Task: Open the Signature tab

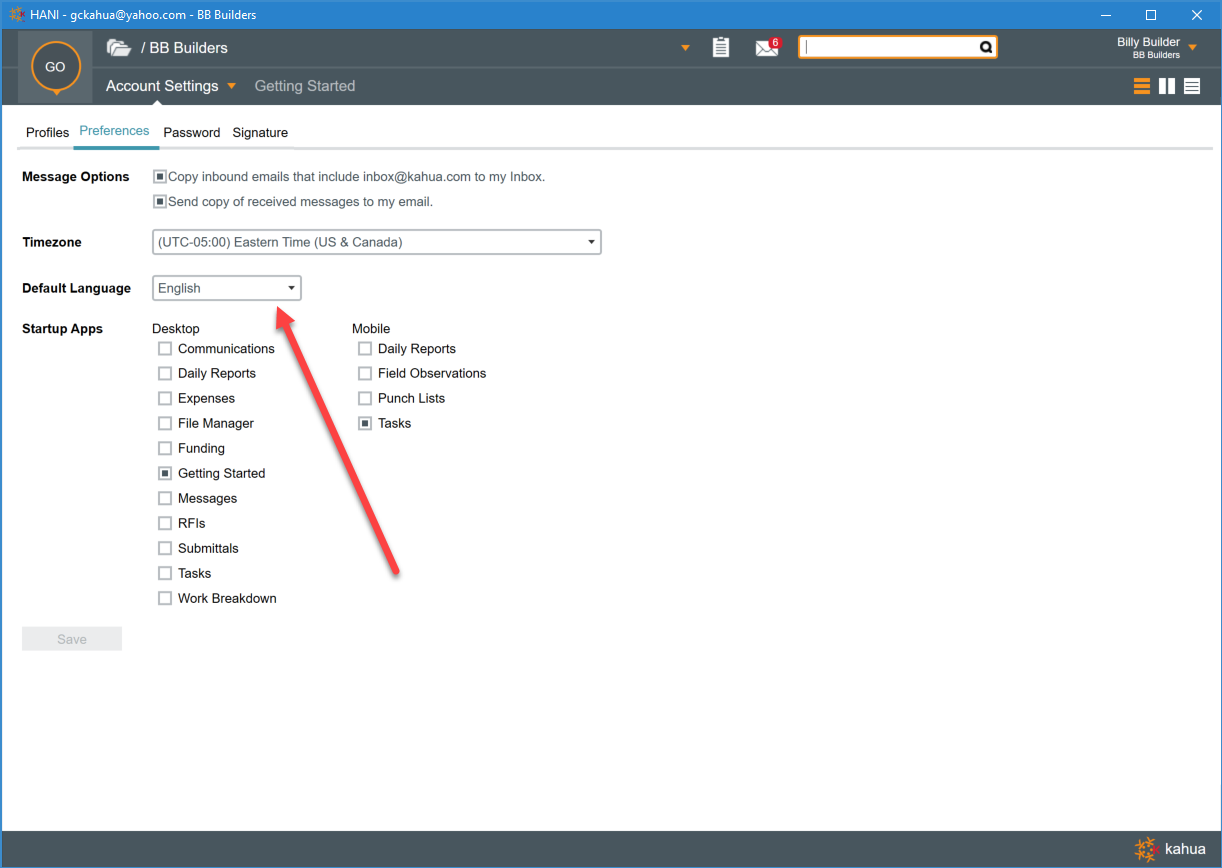Action: [260, 133]
